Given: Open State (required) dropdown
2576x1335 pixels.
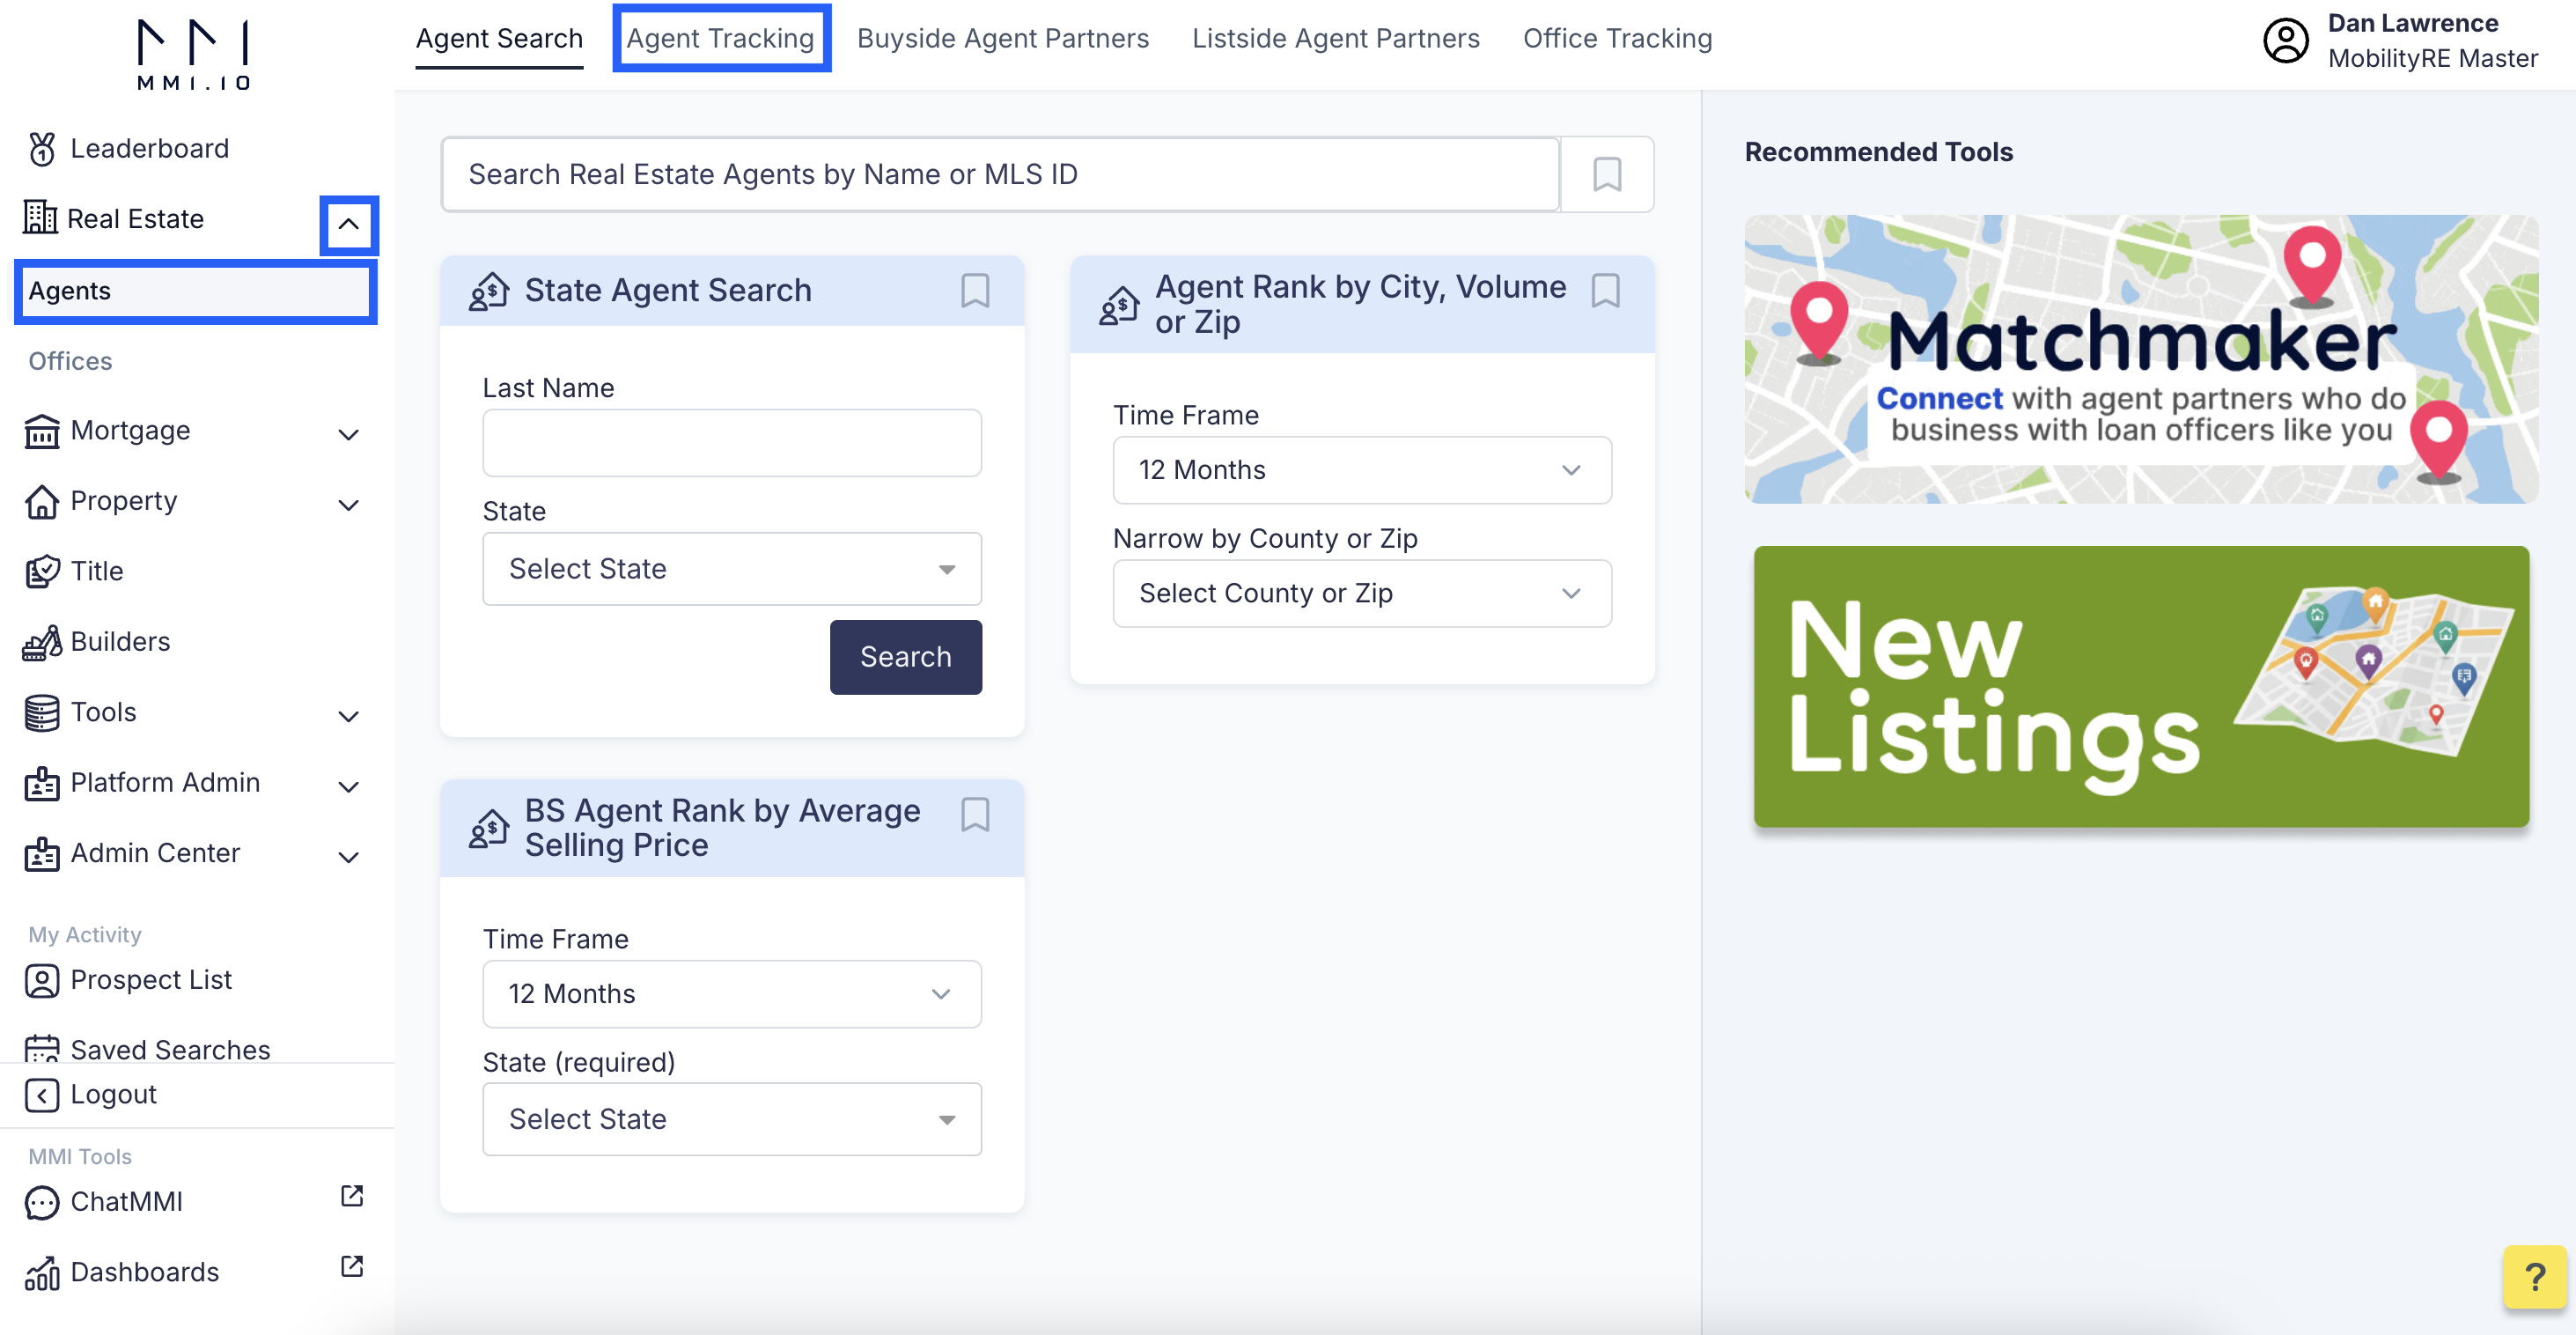Looking at the screenshot, I should click(731, 1118).
